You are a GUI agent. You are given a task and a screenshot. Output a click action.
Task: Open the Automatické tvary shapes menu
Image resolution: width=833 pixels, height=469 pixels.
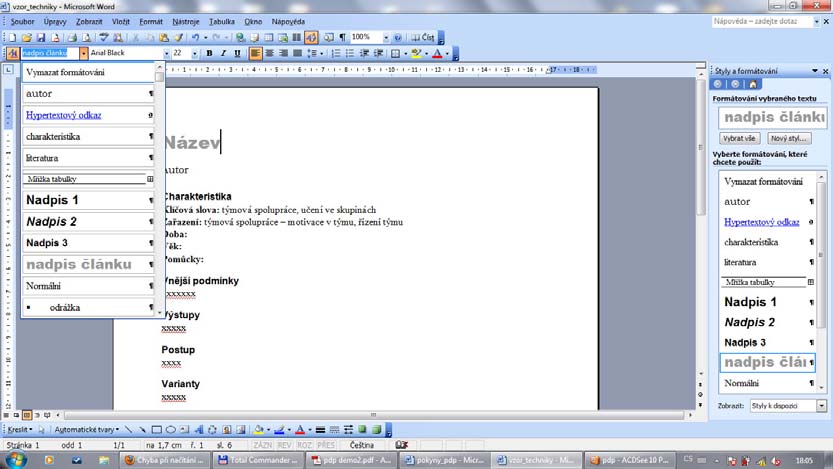click(x=87, y=429)
